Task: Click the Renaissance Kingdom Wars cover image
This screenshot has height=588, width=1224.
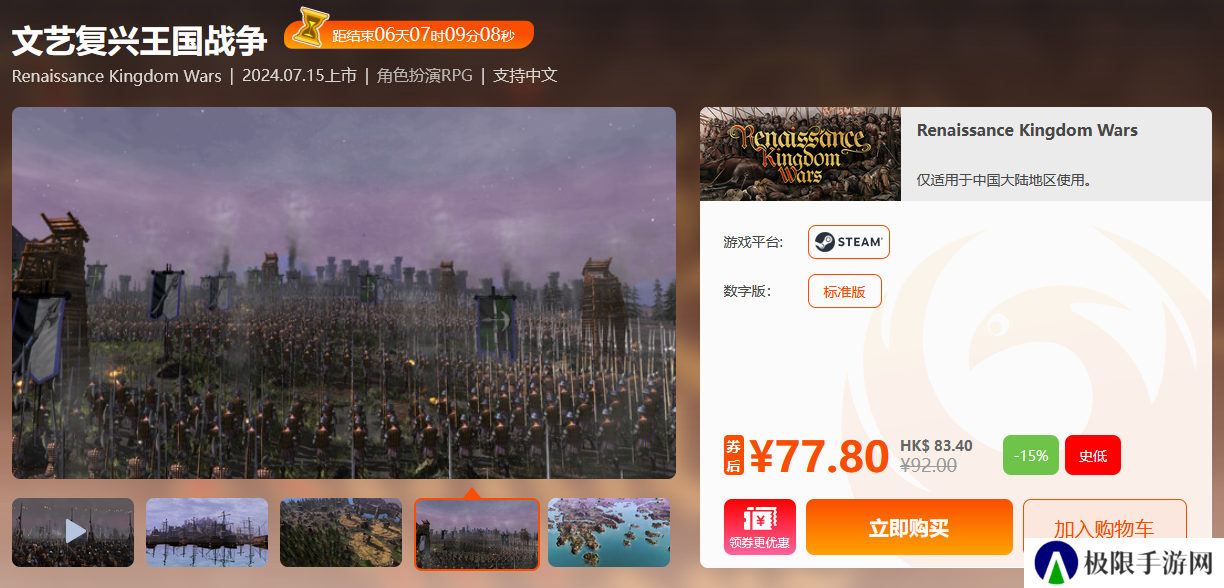Action: 800,154
